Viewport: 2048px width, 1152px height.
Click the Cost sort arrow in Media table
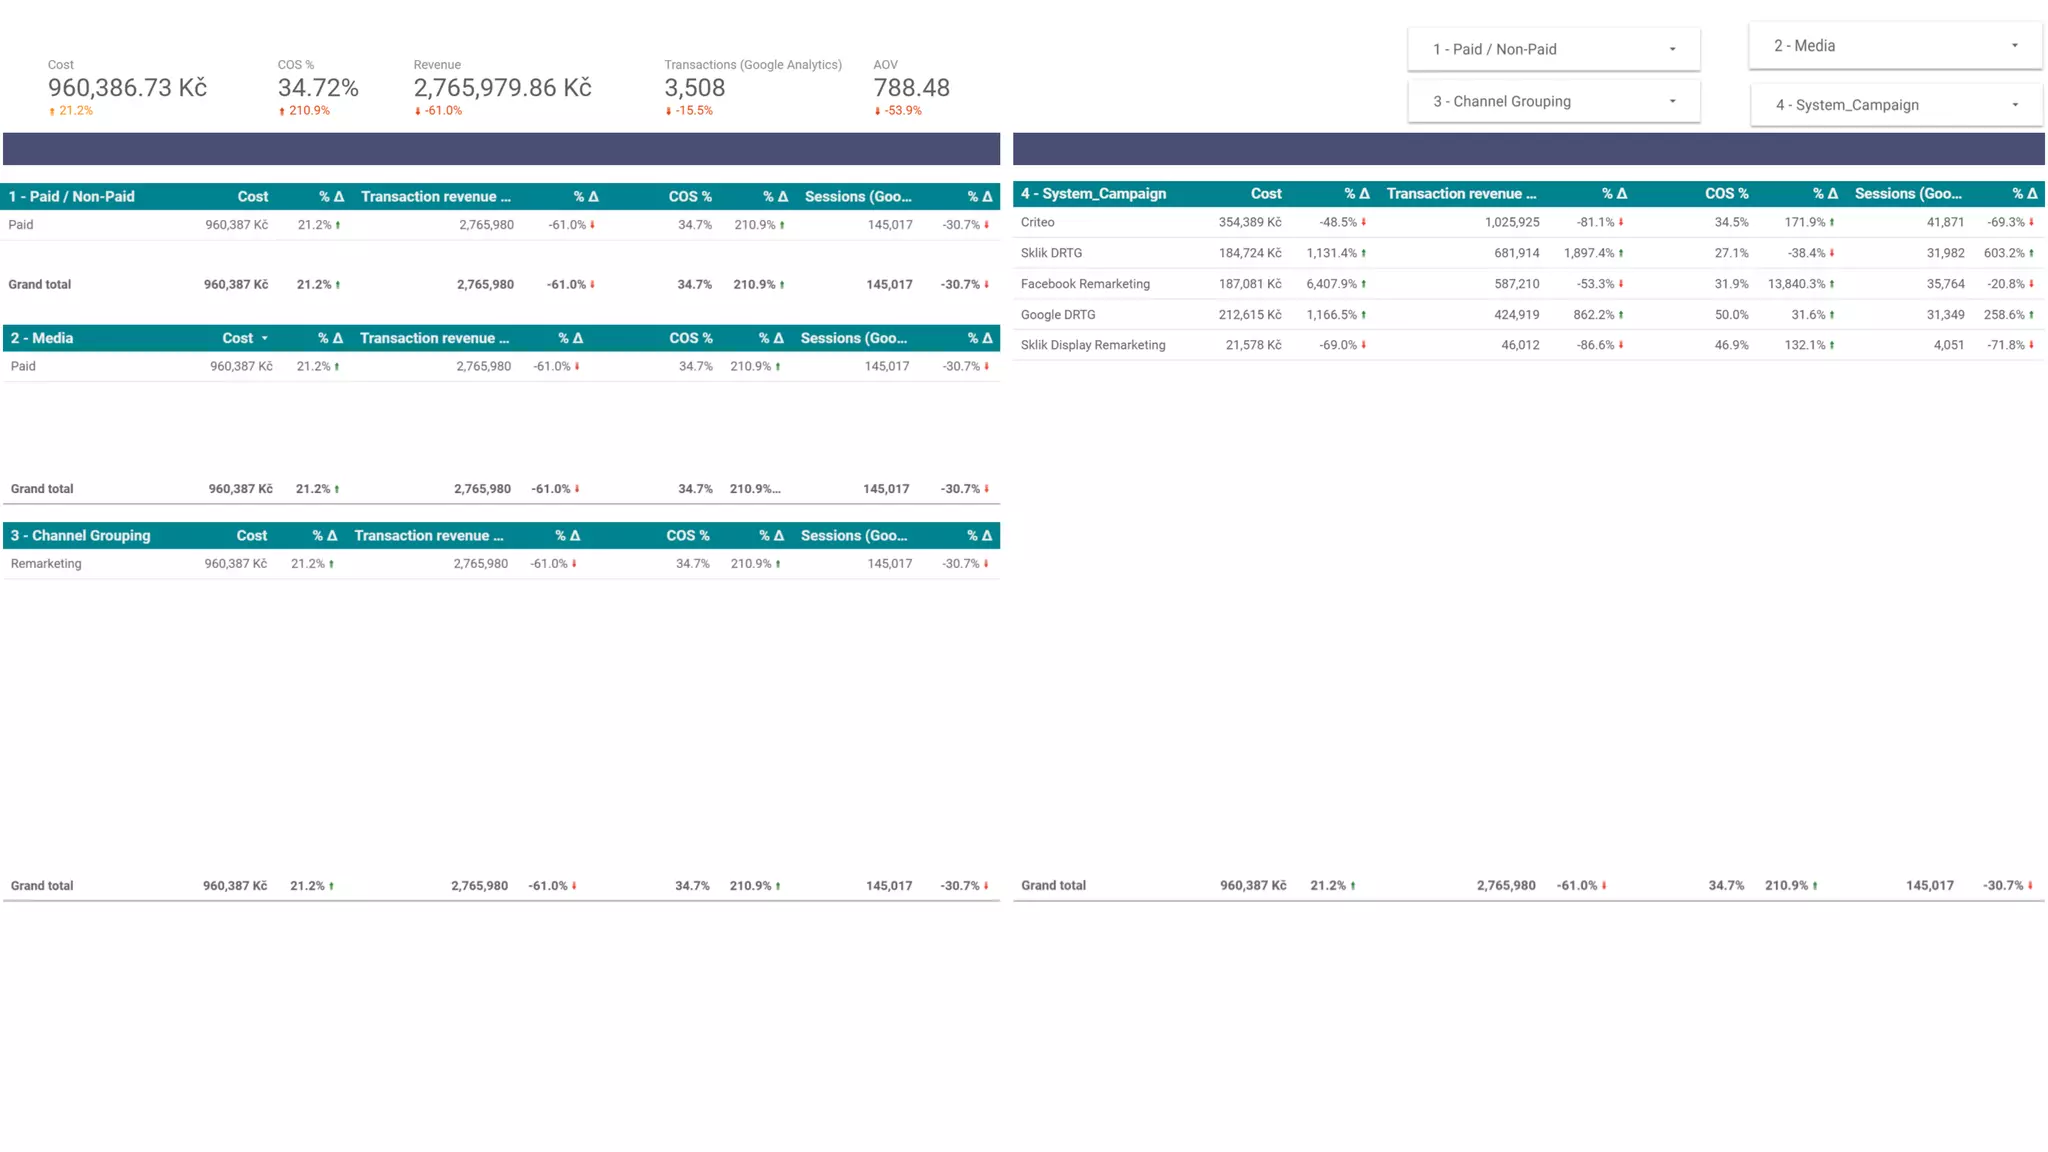pyautogui.click(x=265, y=339)
